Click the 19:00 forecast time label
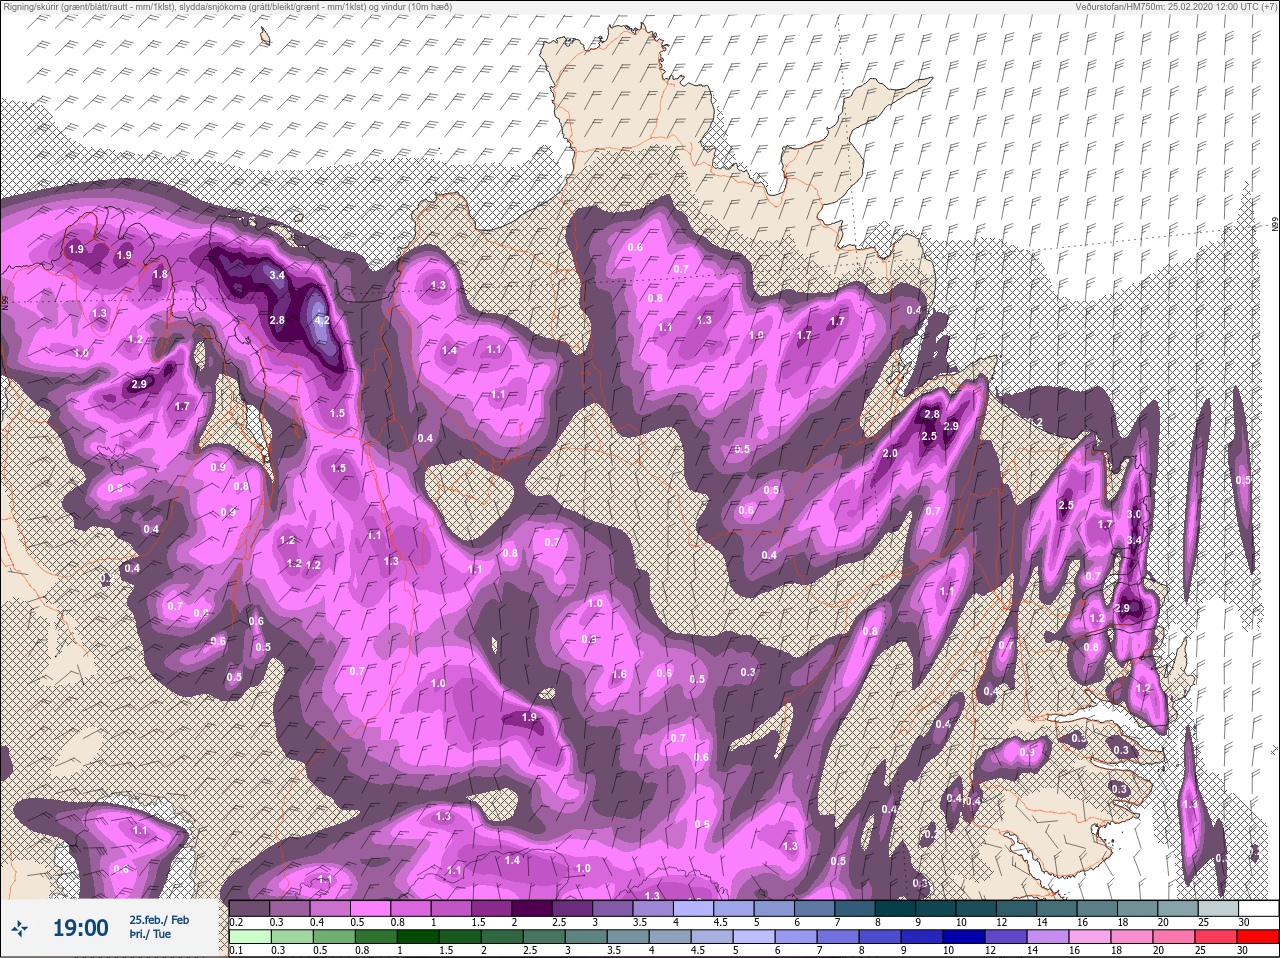1280x958 pixels. coord(80,929)
